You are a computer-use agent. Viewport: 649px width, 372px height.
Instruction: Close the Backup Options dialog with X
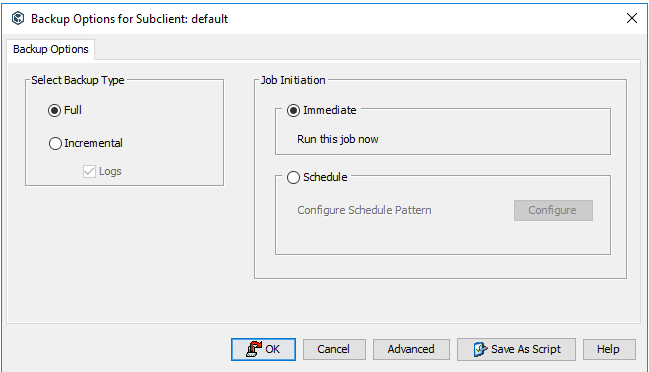(632, 18)
